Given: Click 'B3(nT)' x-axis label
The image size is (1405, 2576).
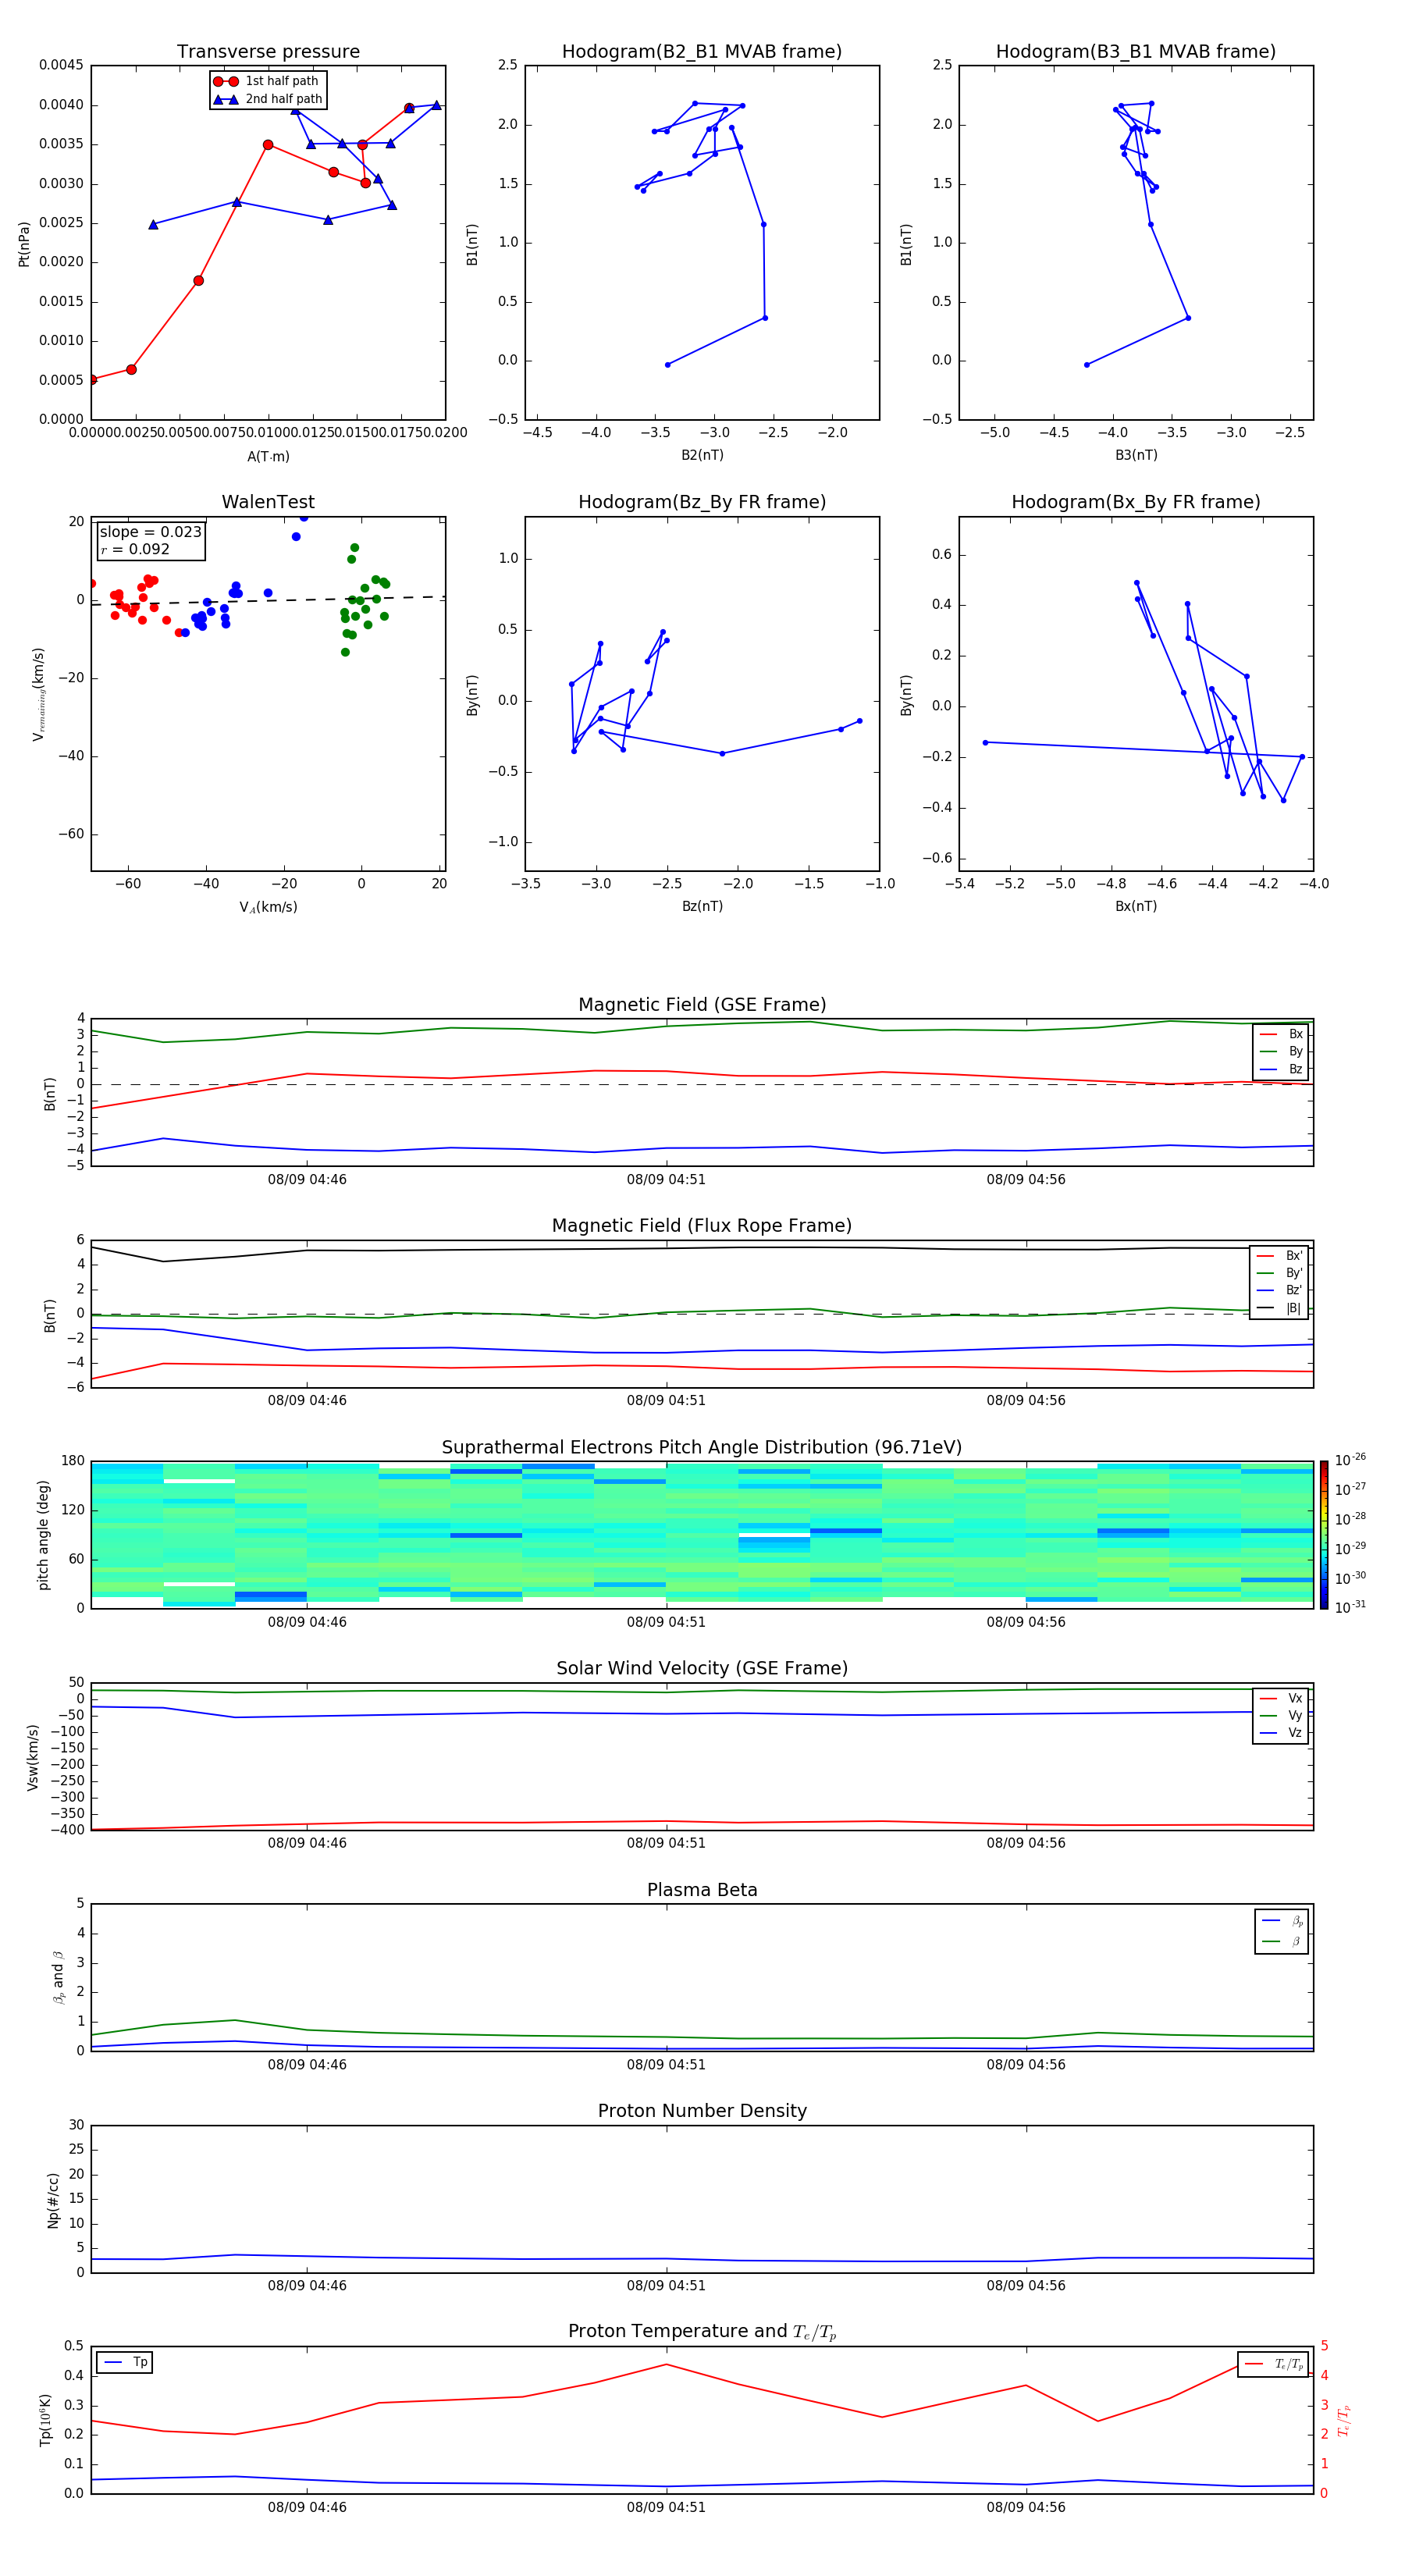Looking at the screenshot, I should pos(1136,456).
